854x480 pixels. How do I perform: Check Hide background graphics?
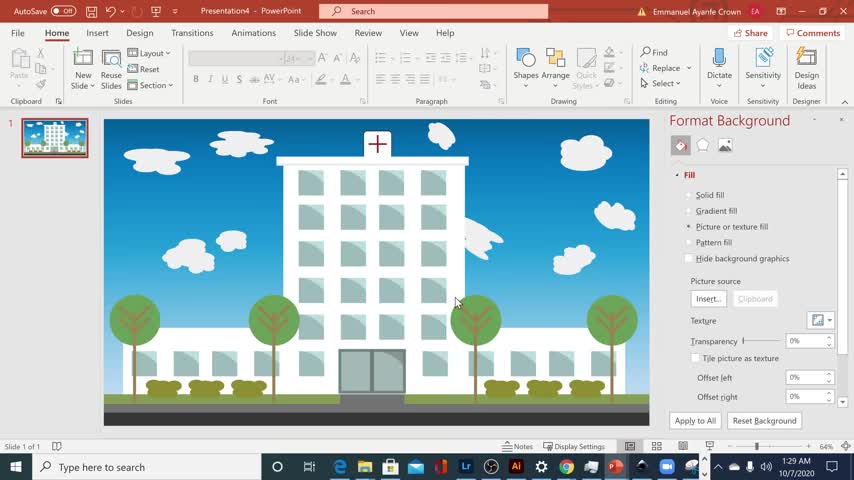point(688,258)
